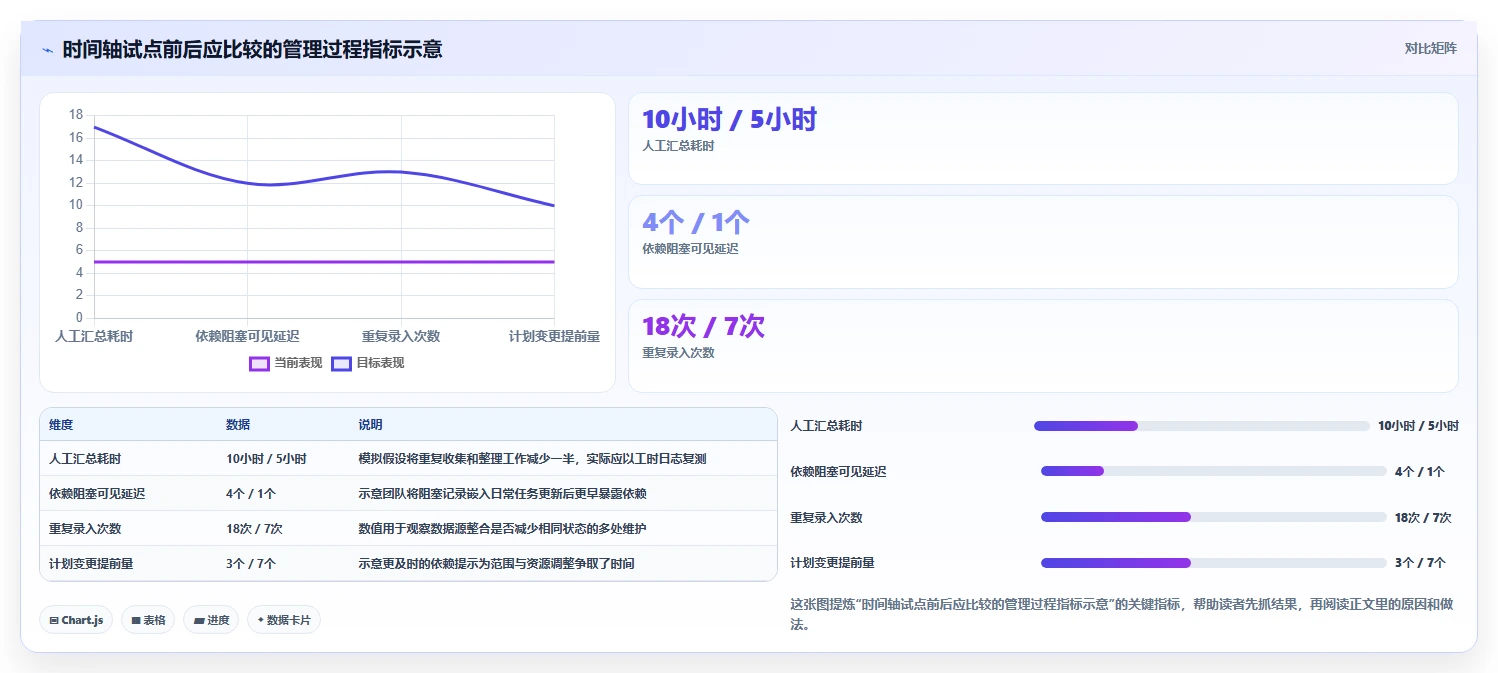Click the header icon beside the title
This screenshot has height=673, width=1498.
click(47, 49)
